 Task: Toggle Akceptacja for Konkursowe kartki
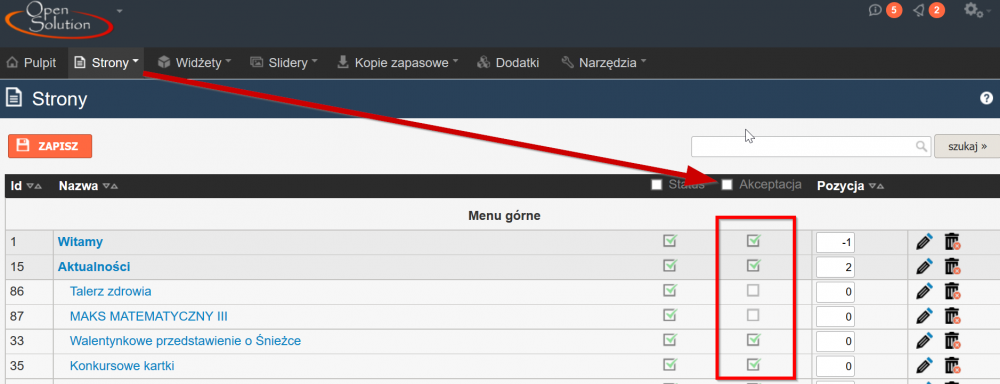tap(753, 364)
